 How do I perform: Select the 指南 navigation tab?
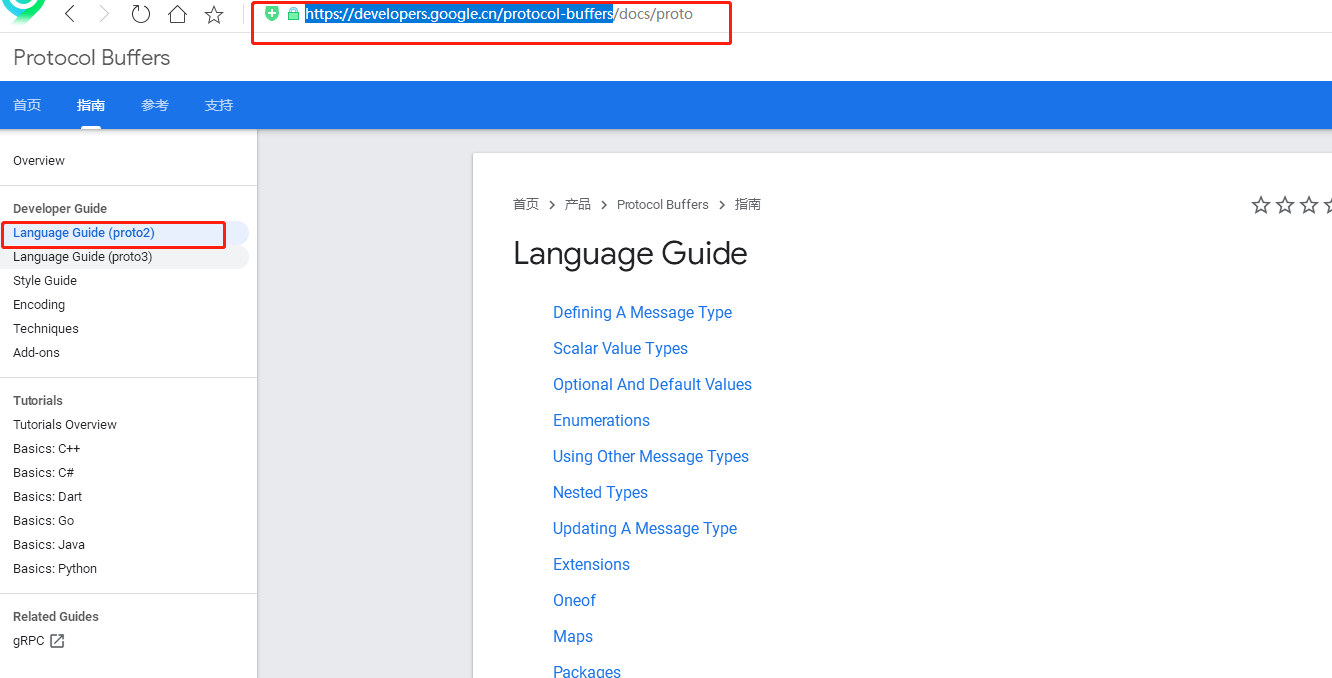tap(91, 105)
